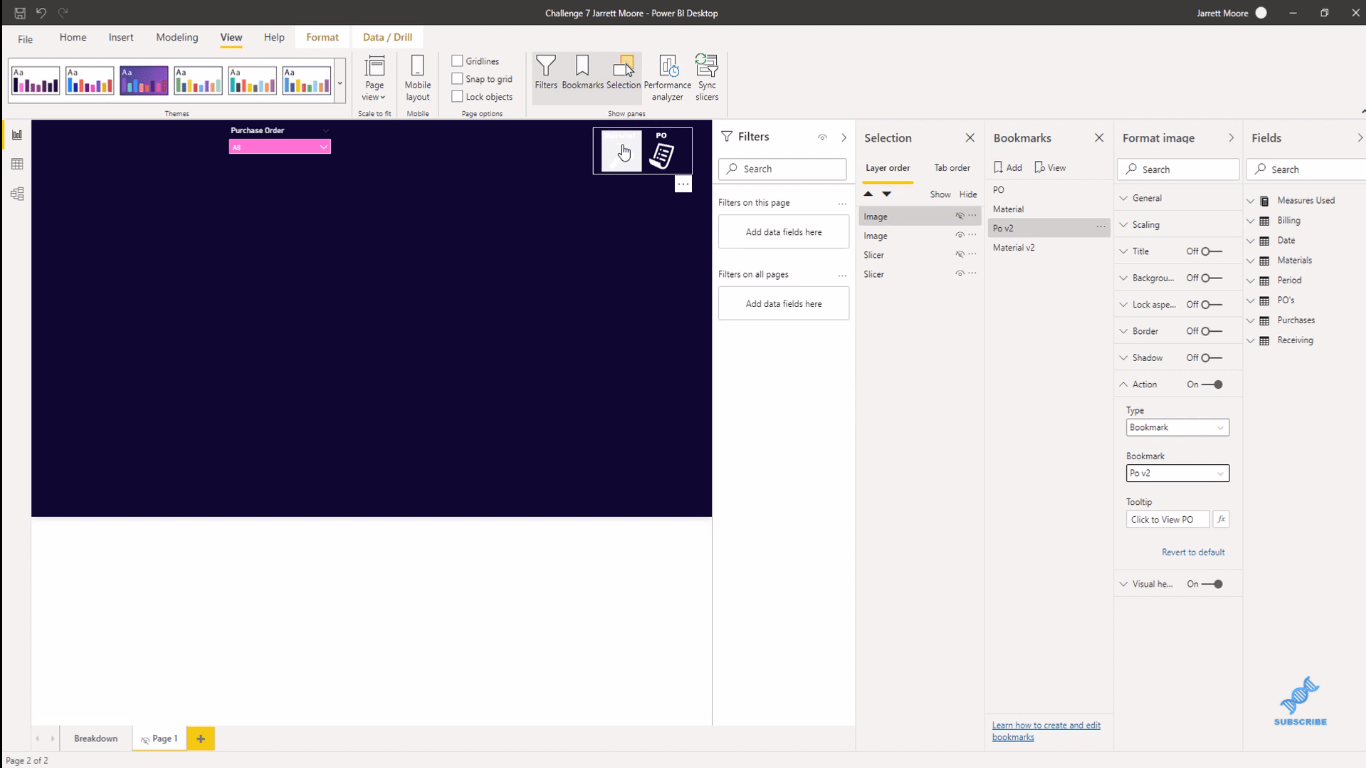Enable Lock objects checkbox

[457, 97]
